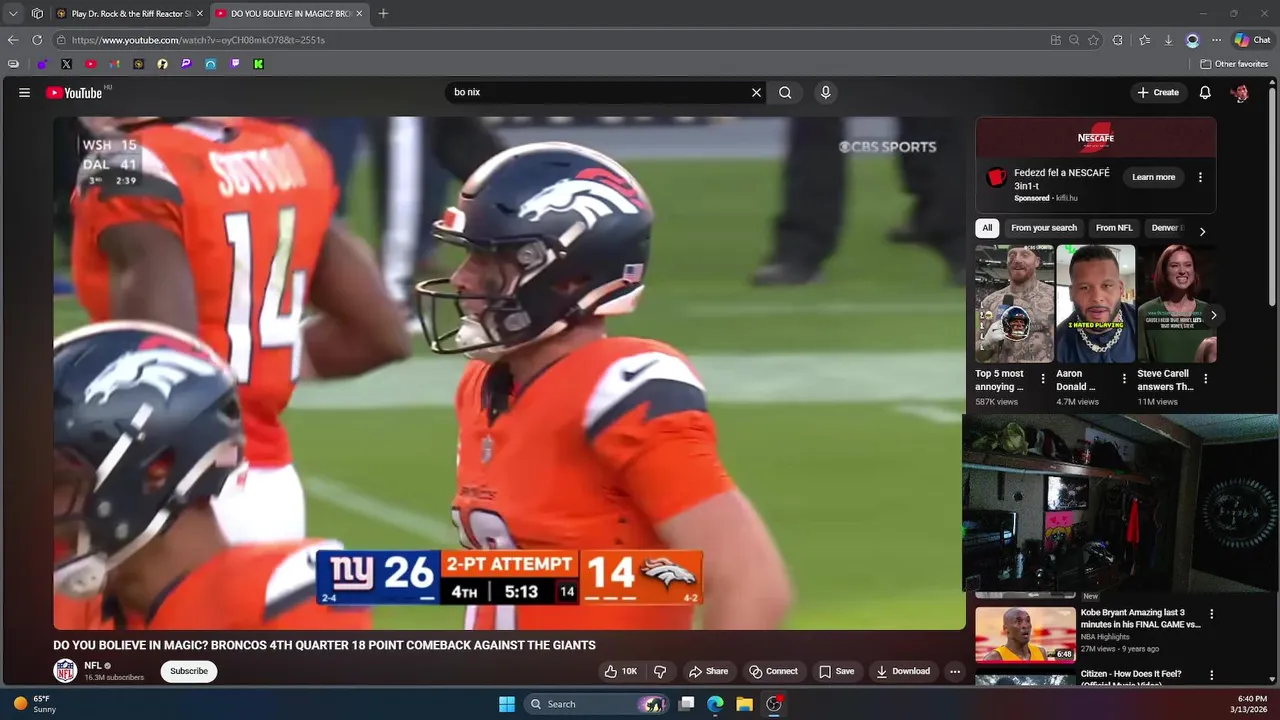Screen dimensions: 1280x720
Task: Click the Connect button
Action: [774, 671]
